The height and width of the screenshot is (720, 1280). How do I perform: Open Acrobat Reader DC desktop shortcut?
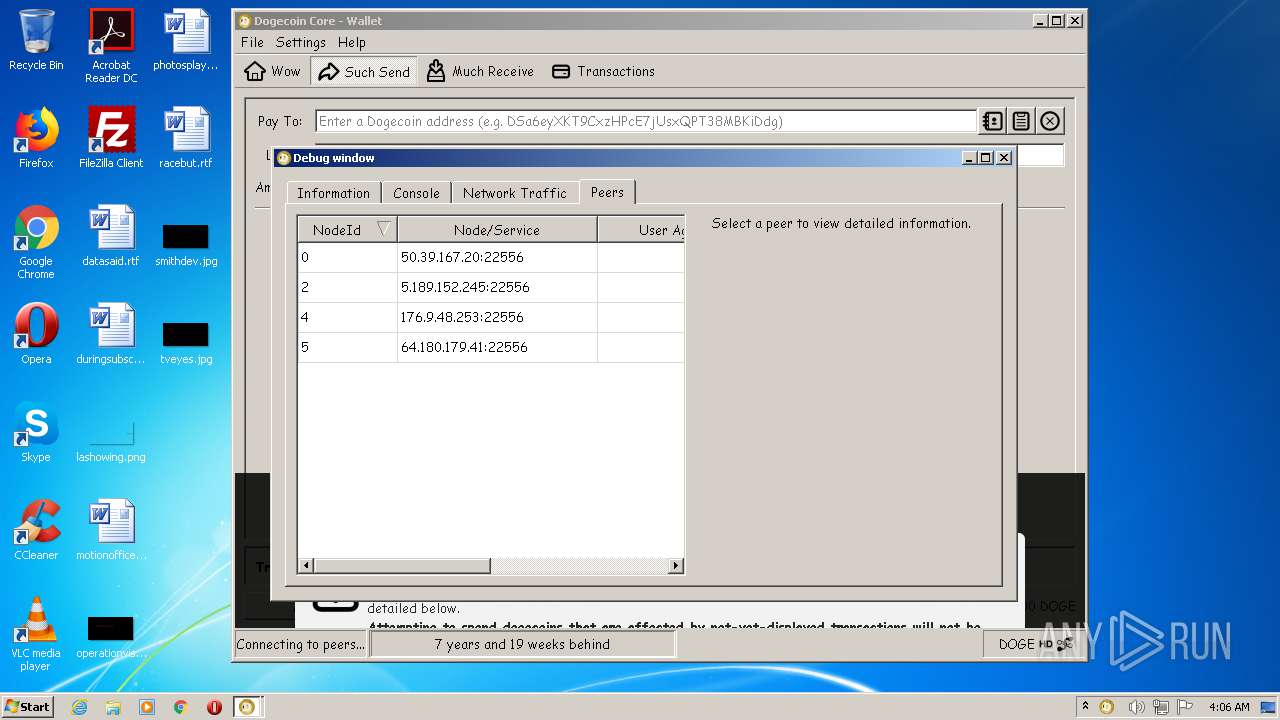111,46
